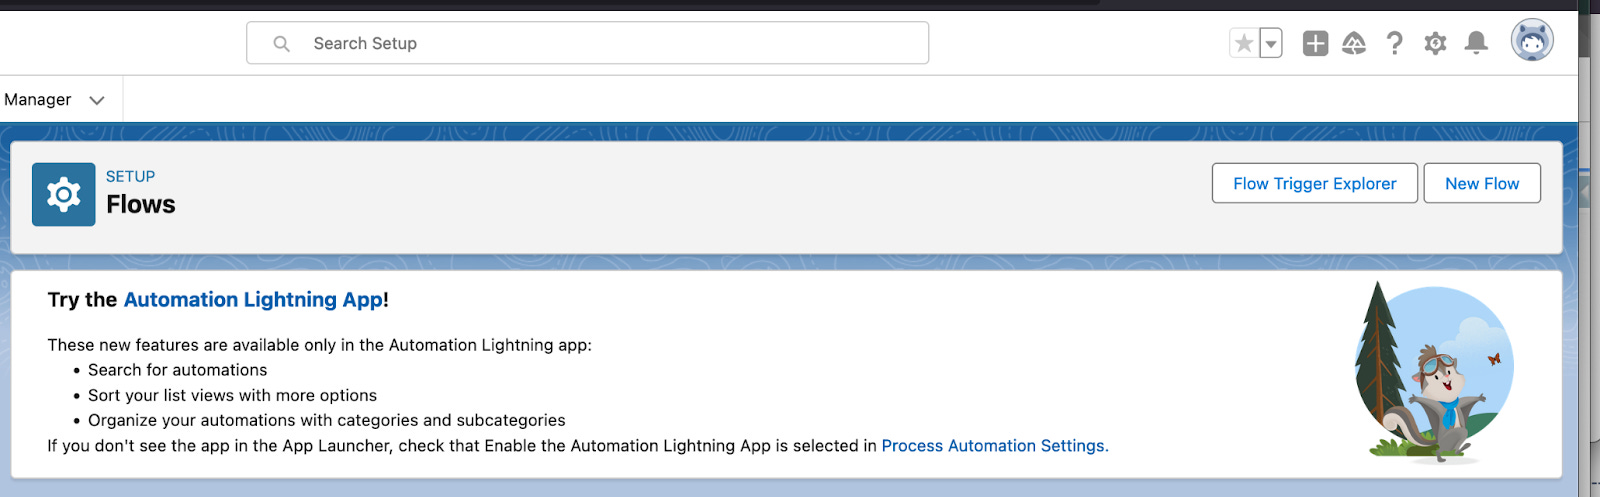
Task: Click the 'Organize your automations' bullet text
Action: (327, 420)
